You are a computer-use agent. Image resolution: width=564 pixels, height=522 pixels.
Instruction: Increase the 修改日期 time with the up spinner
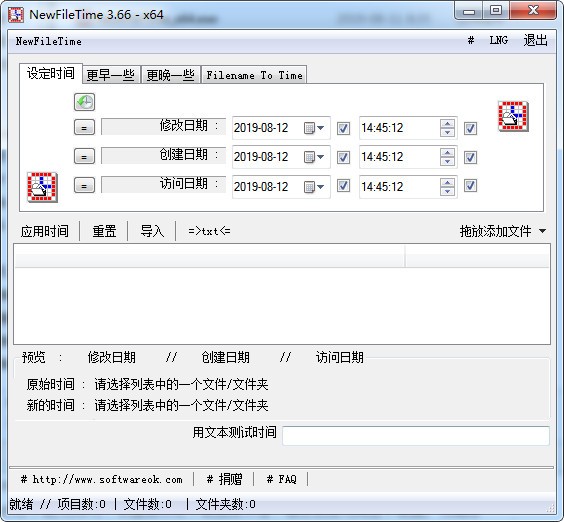pyautogui.click(x=447, y=124)
